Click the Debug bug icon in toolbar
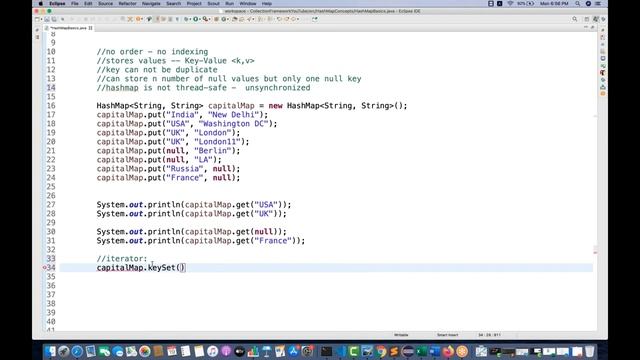Screen dimensions: 640x360 pos(186,19)
